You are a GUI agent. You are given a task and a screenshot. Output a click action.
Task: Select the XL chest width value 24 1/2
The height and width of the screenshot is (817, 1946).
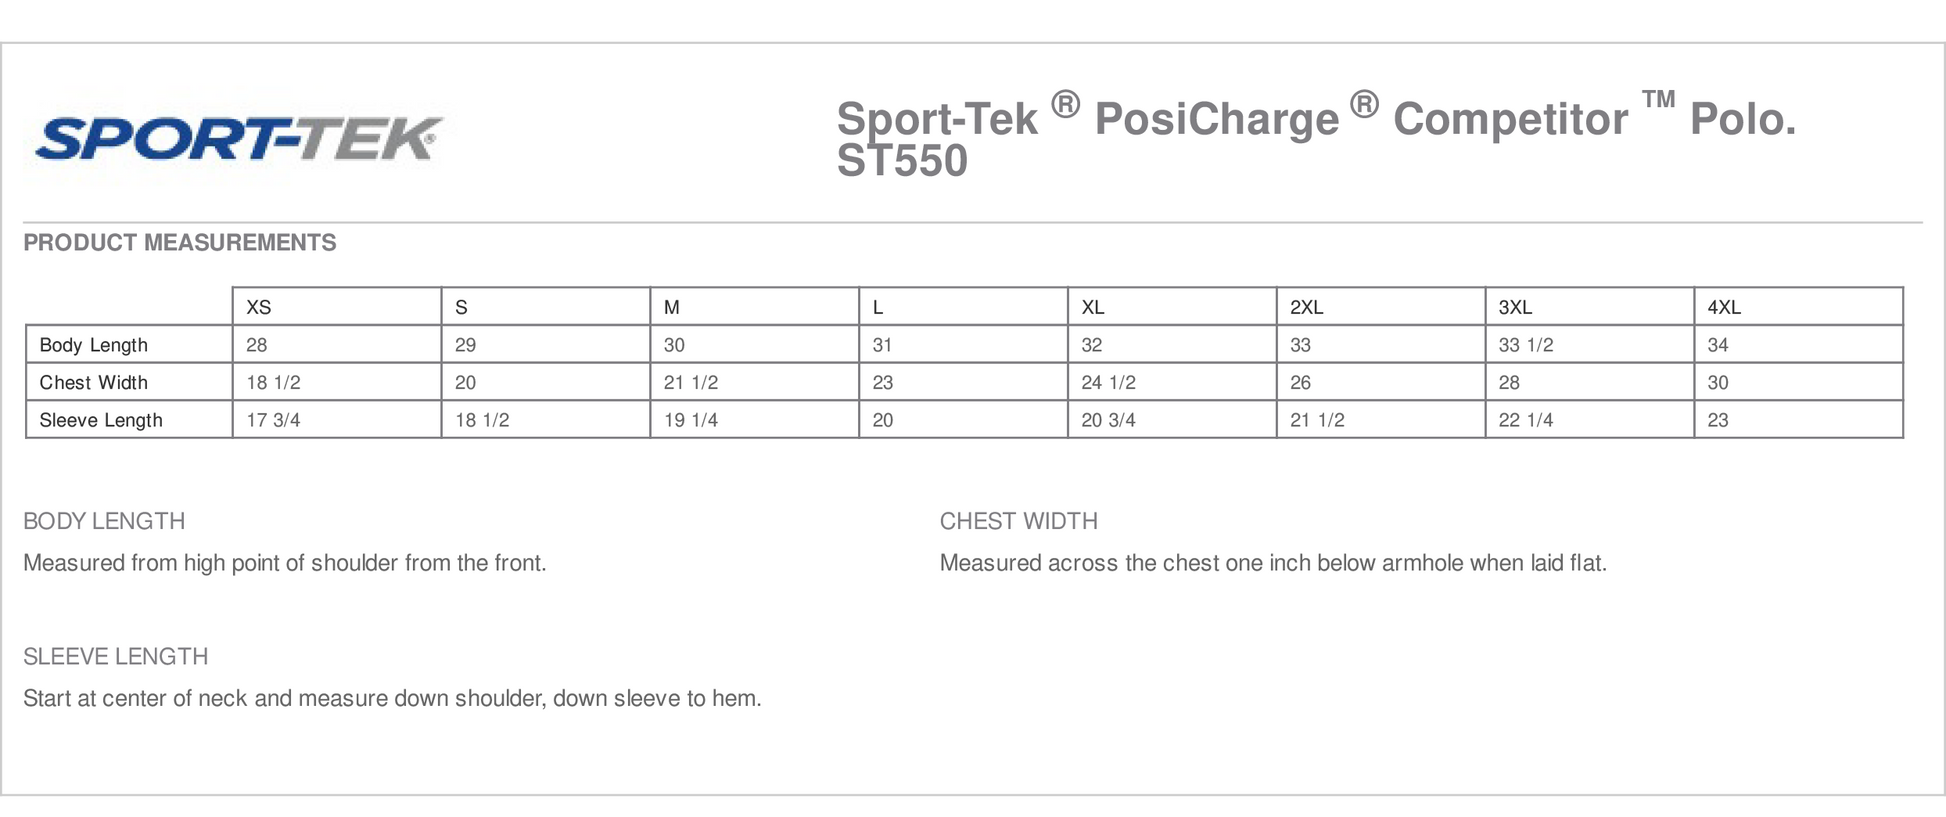click(1108, 383)
